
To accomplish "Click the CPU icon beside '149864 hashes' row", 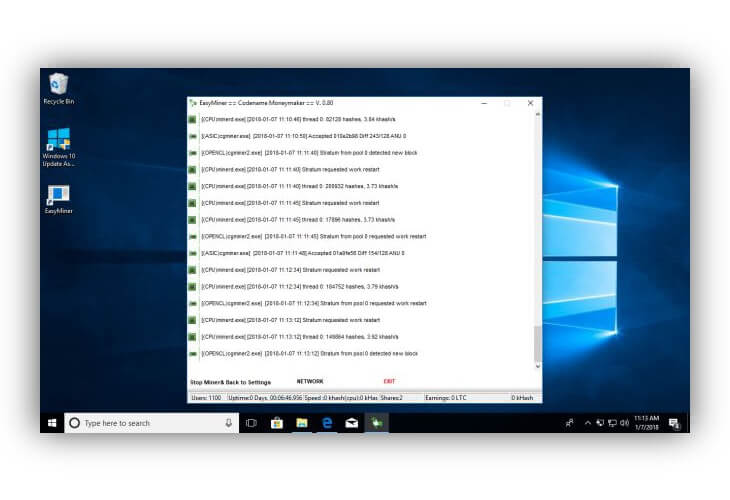I will coord(192,337).
